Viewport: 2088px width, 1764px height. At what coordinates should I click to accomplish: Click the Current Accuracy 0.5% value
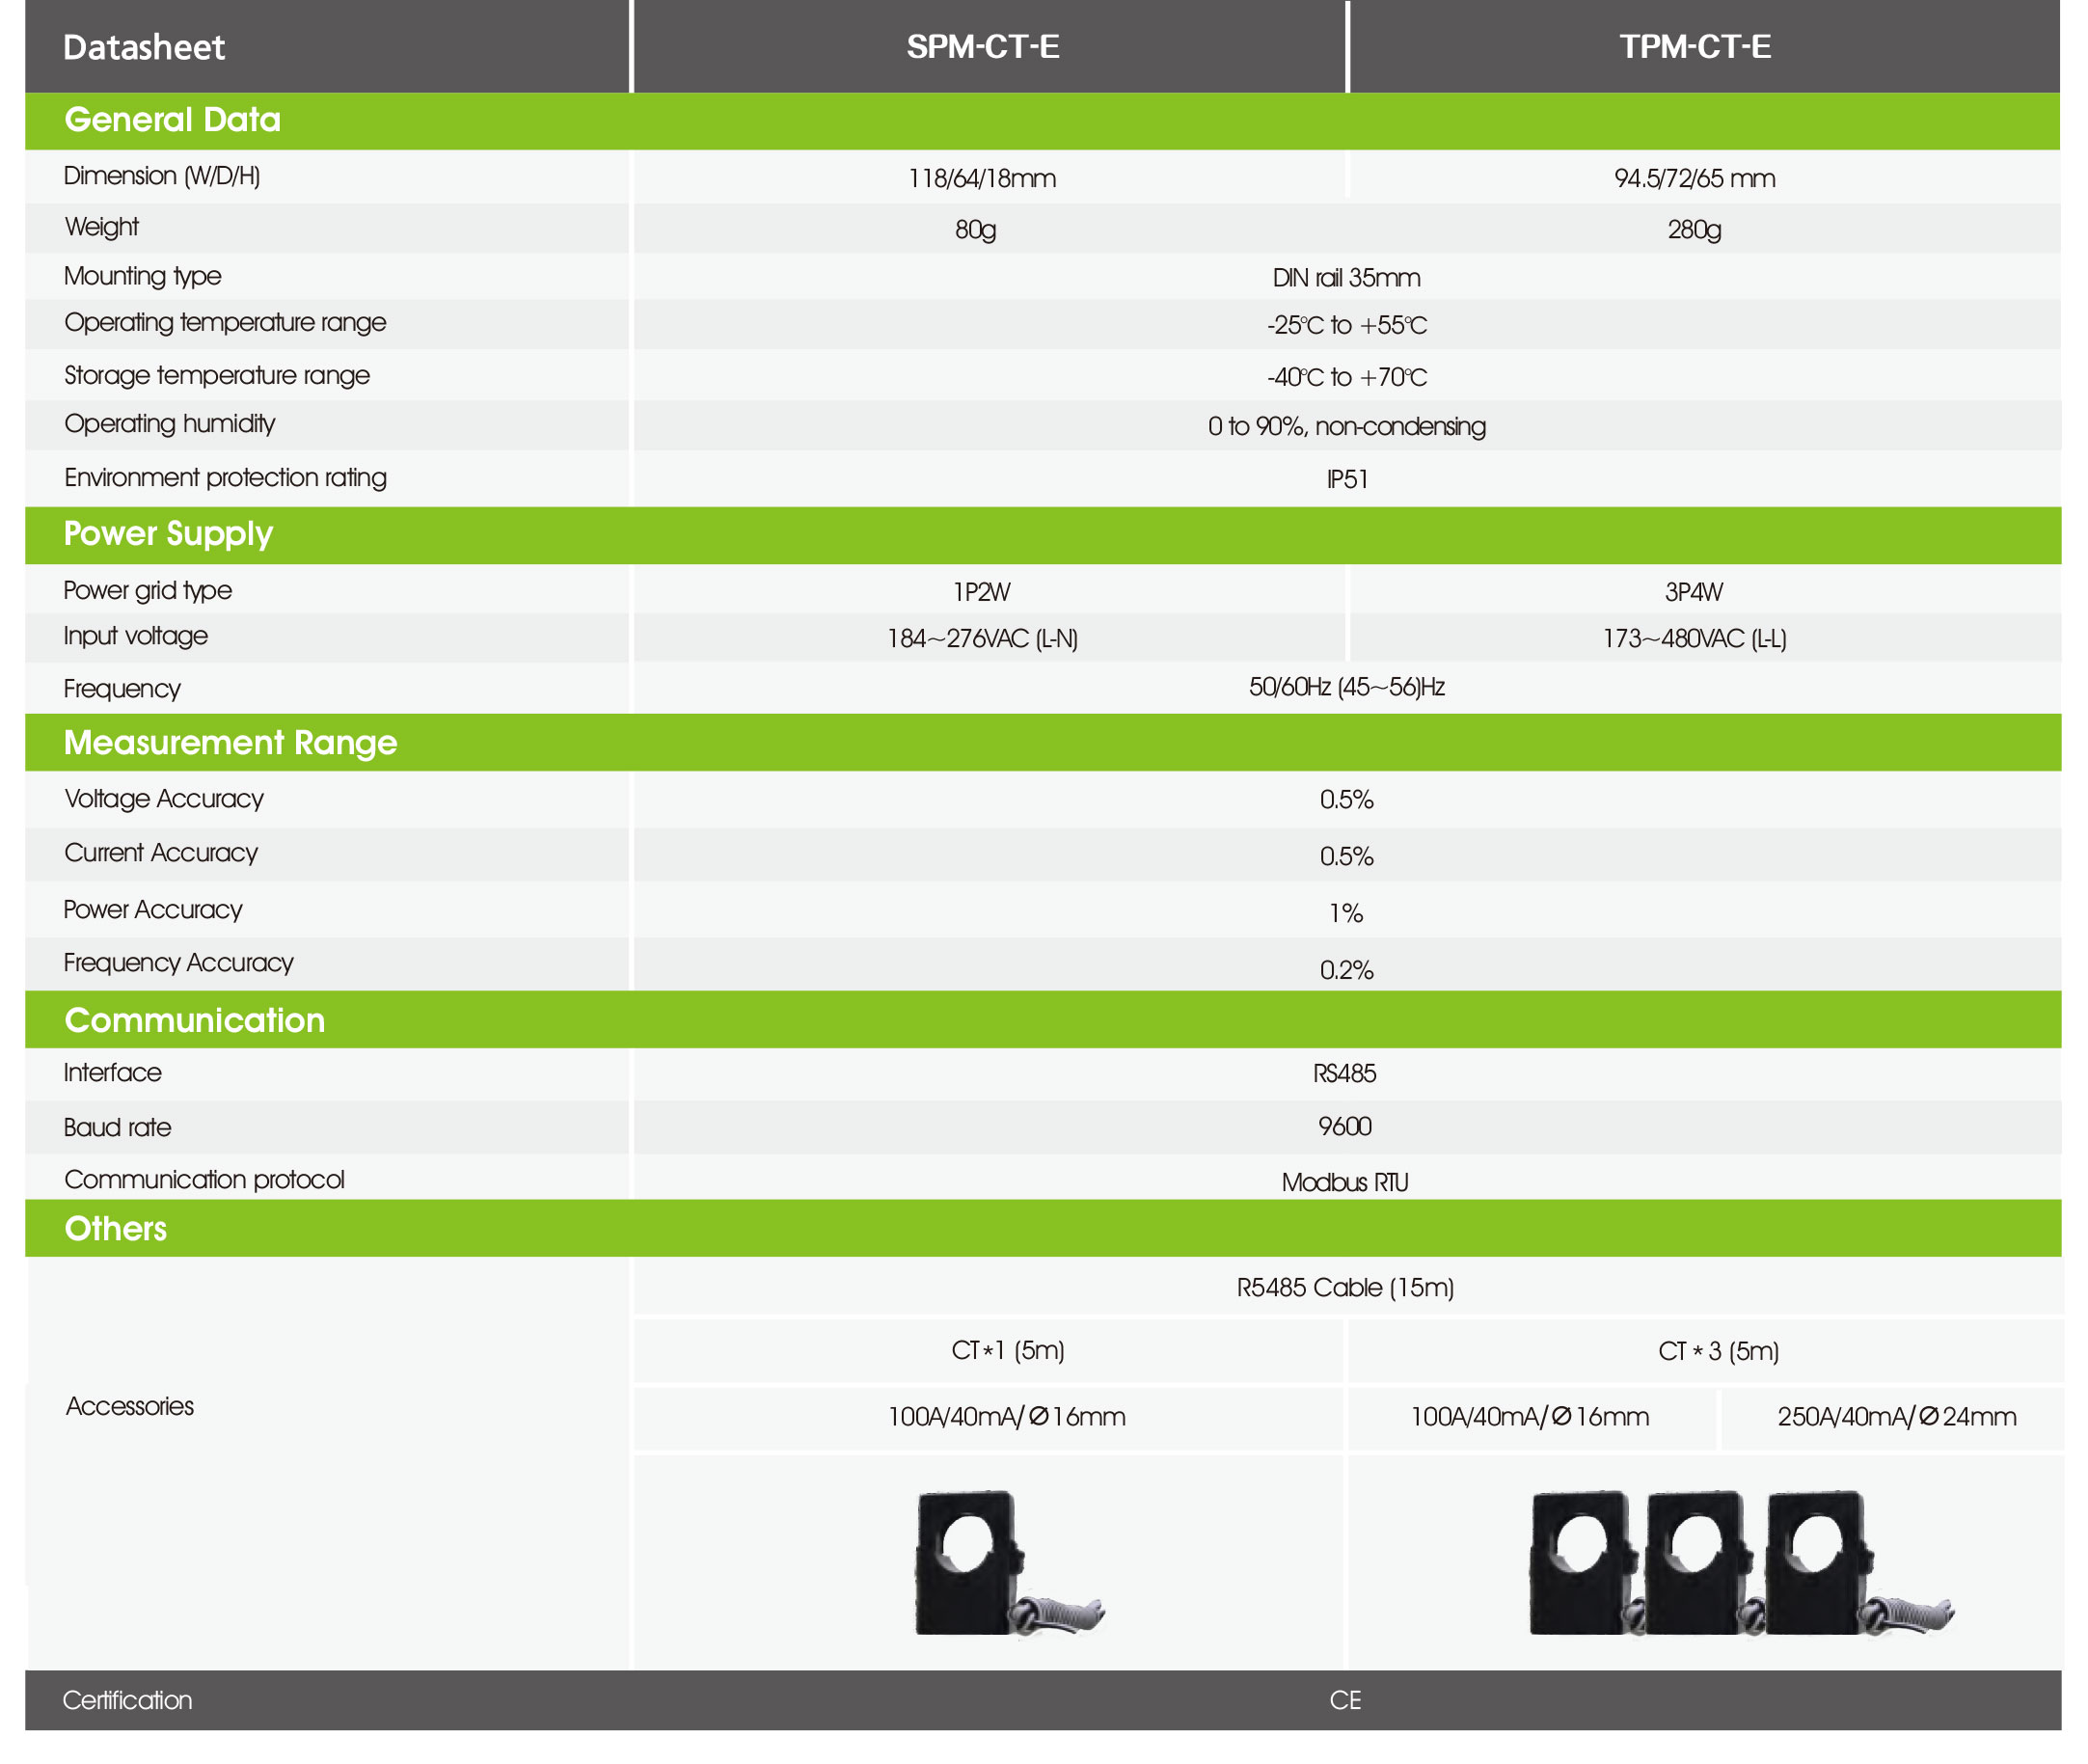tap(1347, 856)
